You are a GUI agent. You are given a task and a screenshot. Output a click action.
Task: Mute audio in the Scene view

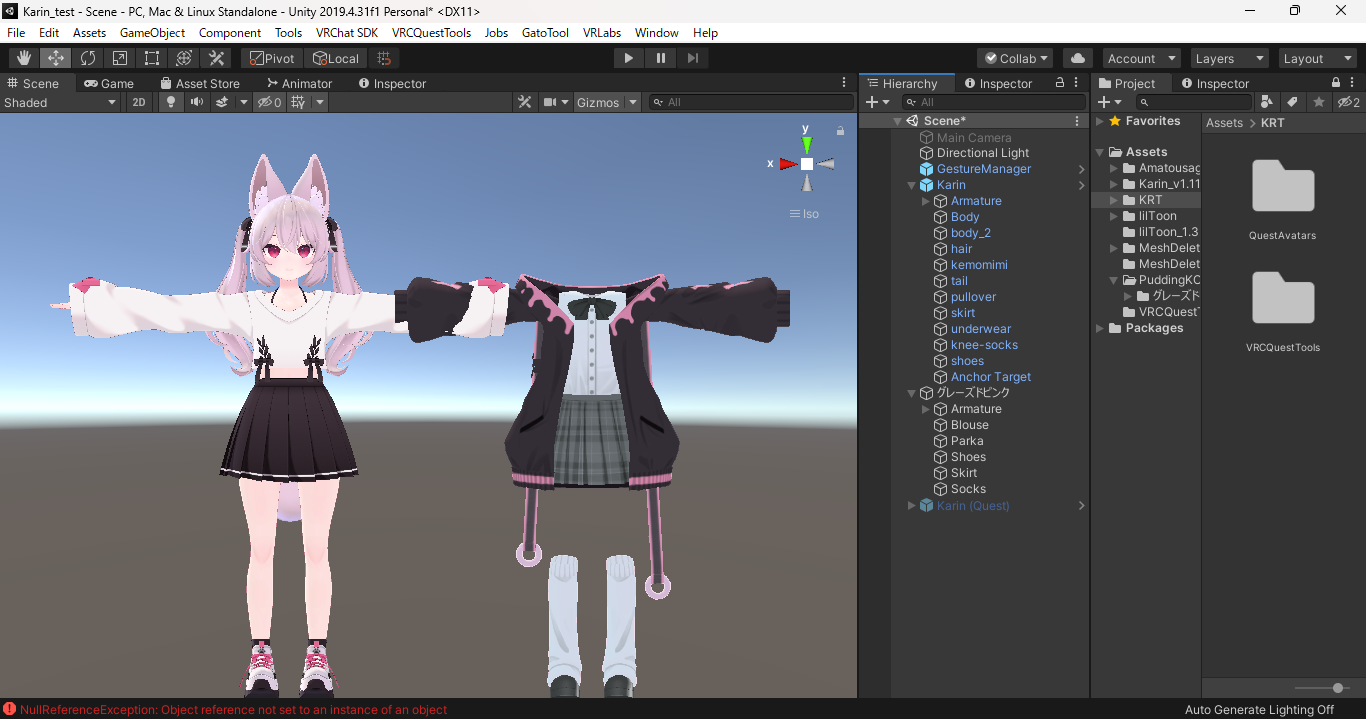(196, 102)
